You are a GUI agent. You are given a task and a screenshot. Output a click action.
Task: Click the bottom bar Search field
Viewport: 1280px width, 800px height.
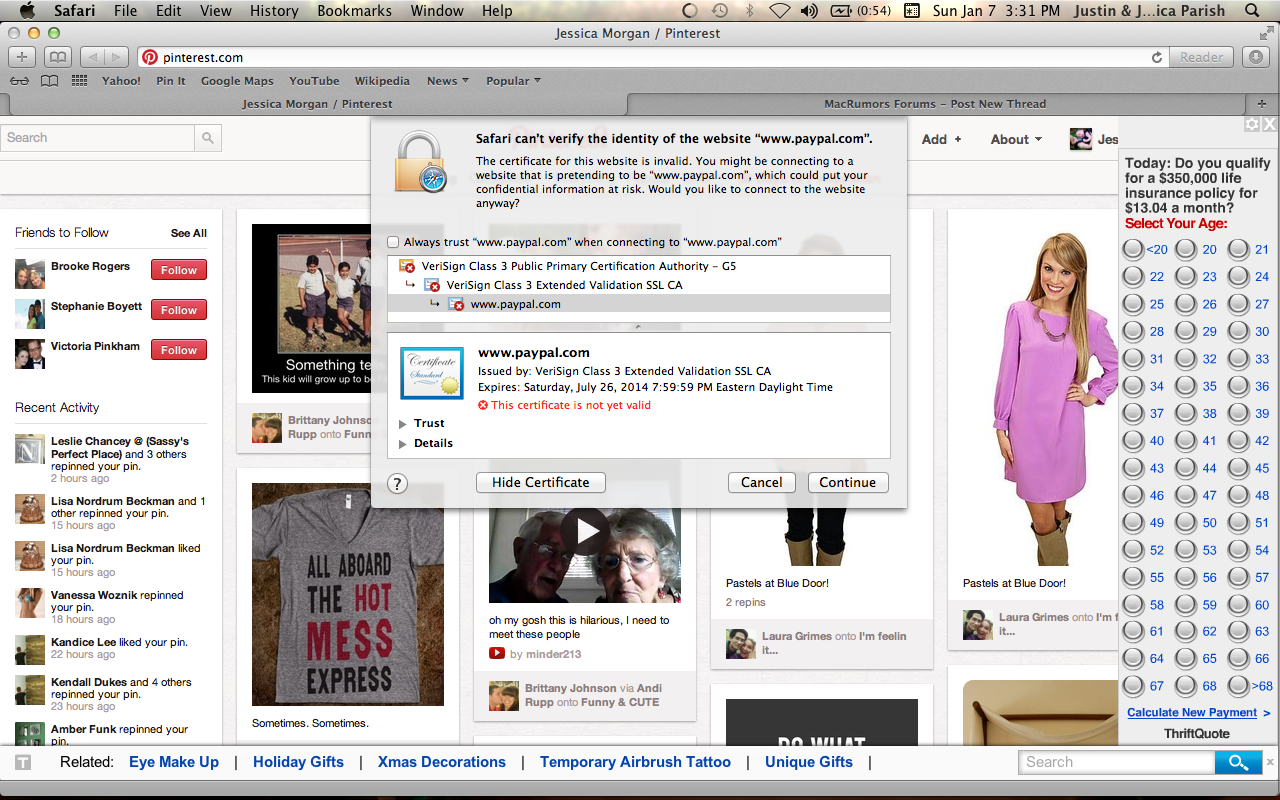click(x=1117, y=762)
